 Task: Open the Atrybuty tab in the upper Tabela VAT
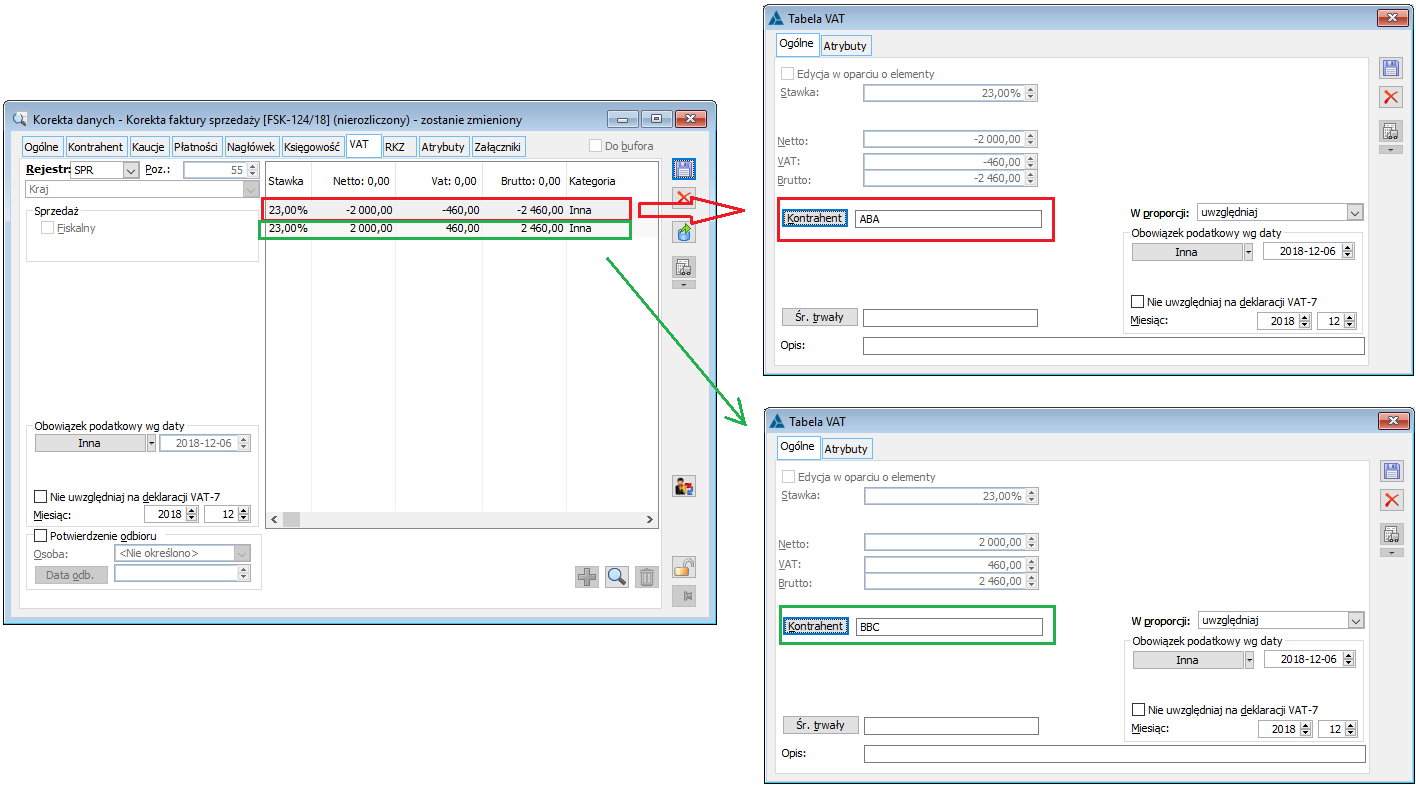pyautogui.click(x=846, y=46)
